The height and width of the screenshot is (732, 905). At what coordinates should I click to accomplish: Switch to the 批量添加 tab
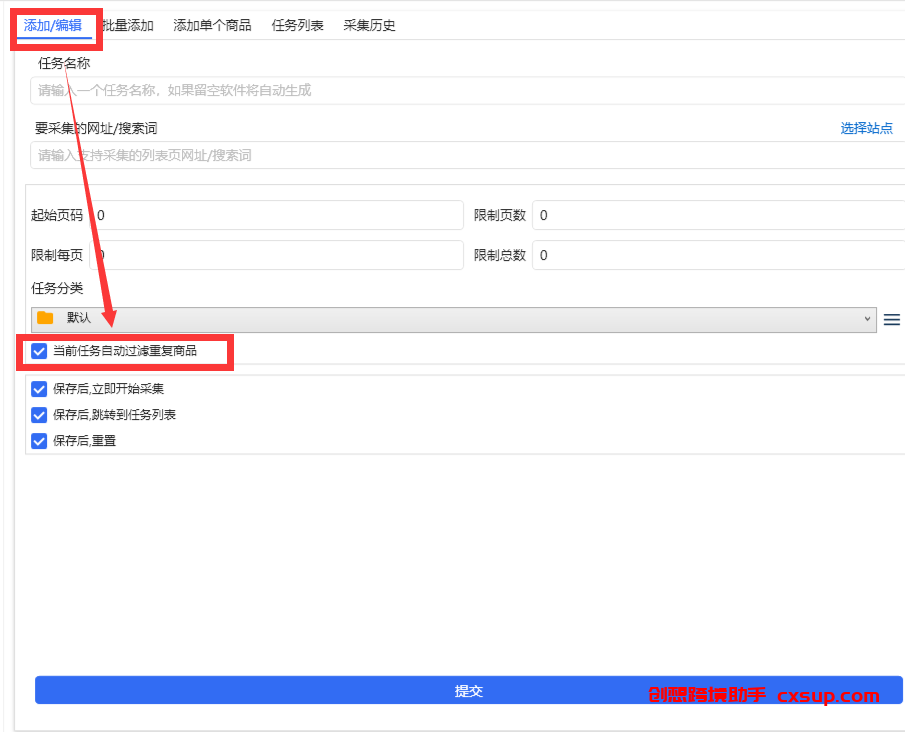click(128, 25)
